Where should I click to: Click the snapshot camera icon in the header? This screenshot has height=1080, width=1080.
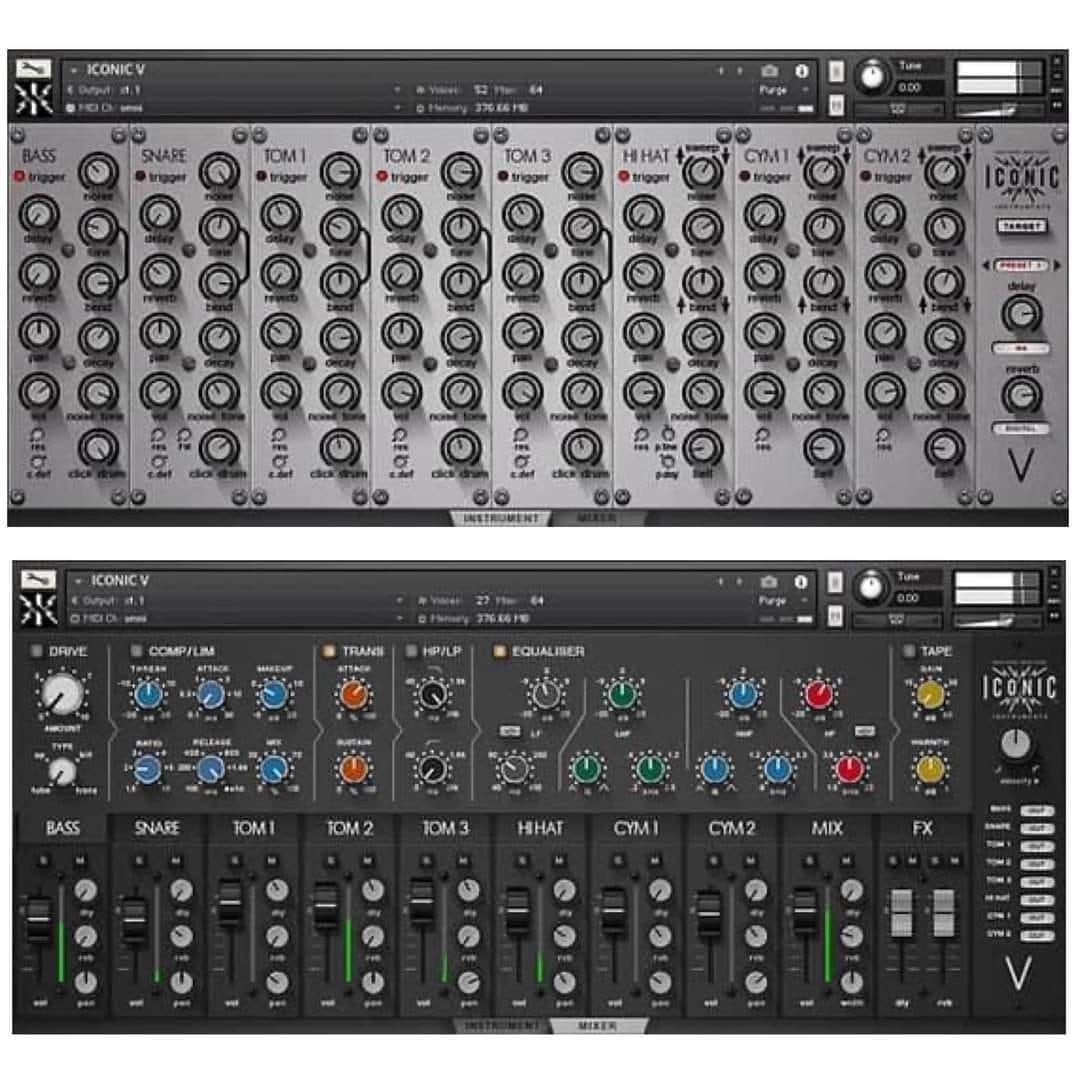point(769,70)
